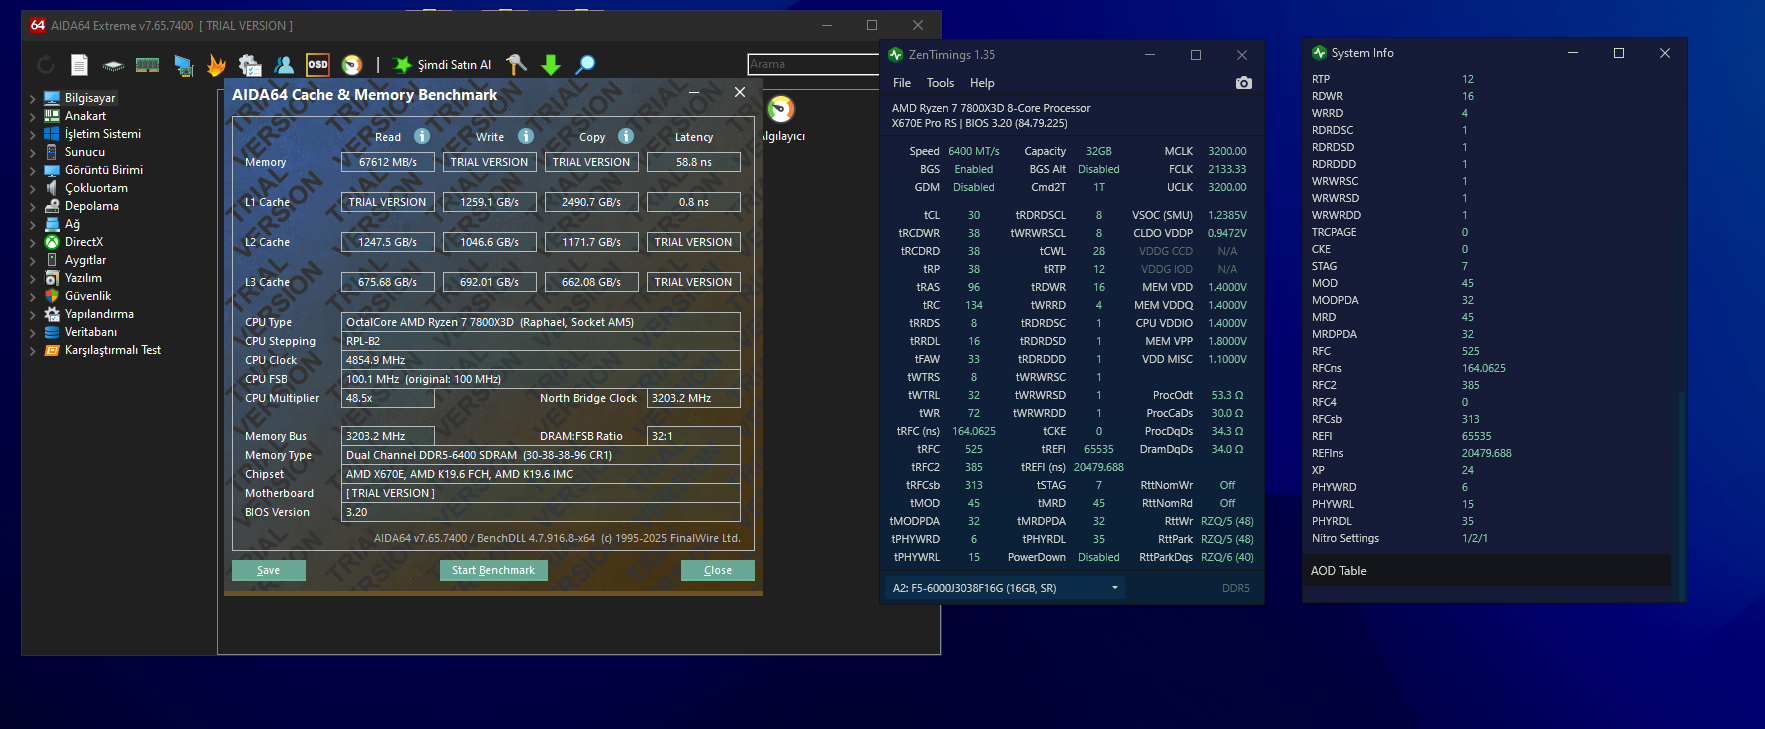Click the Şimdi Satın Al buy button

pos(443,65)
